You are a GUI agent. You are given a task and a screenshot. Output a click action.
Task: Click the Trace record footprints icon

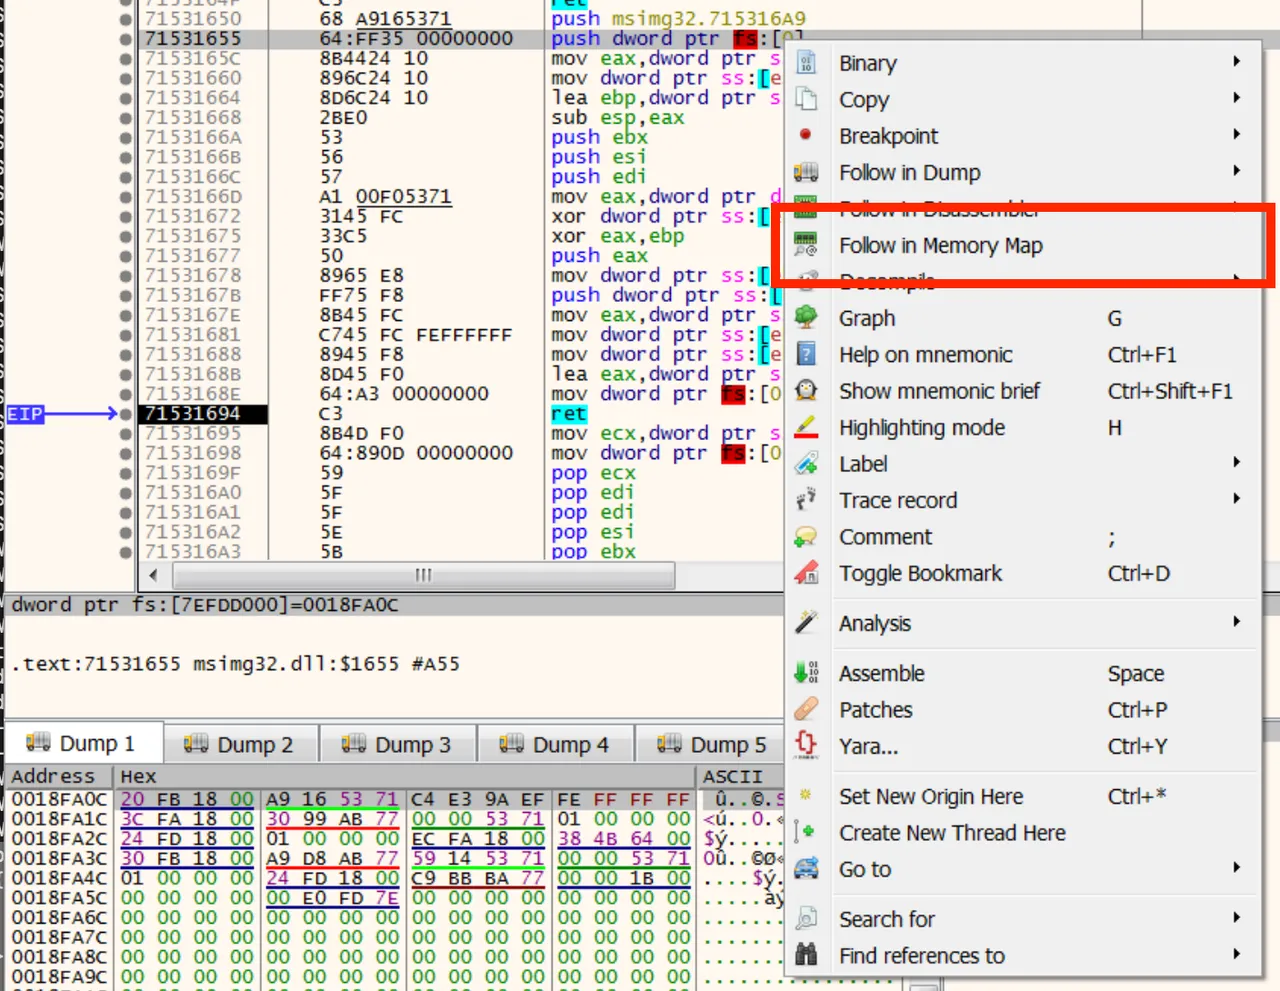[806, 500]
